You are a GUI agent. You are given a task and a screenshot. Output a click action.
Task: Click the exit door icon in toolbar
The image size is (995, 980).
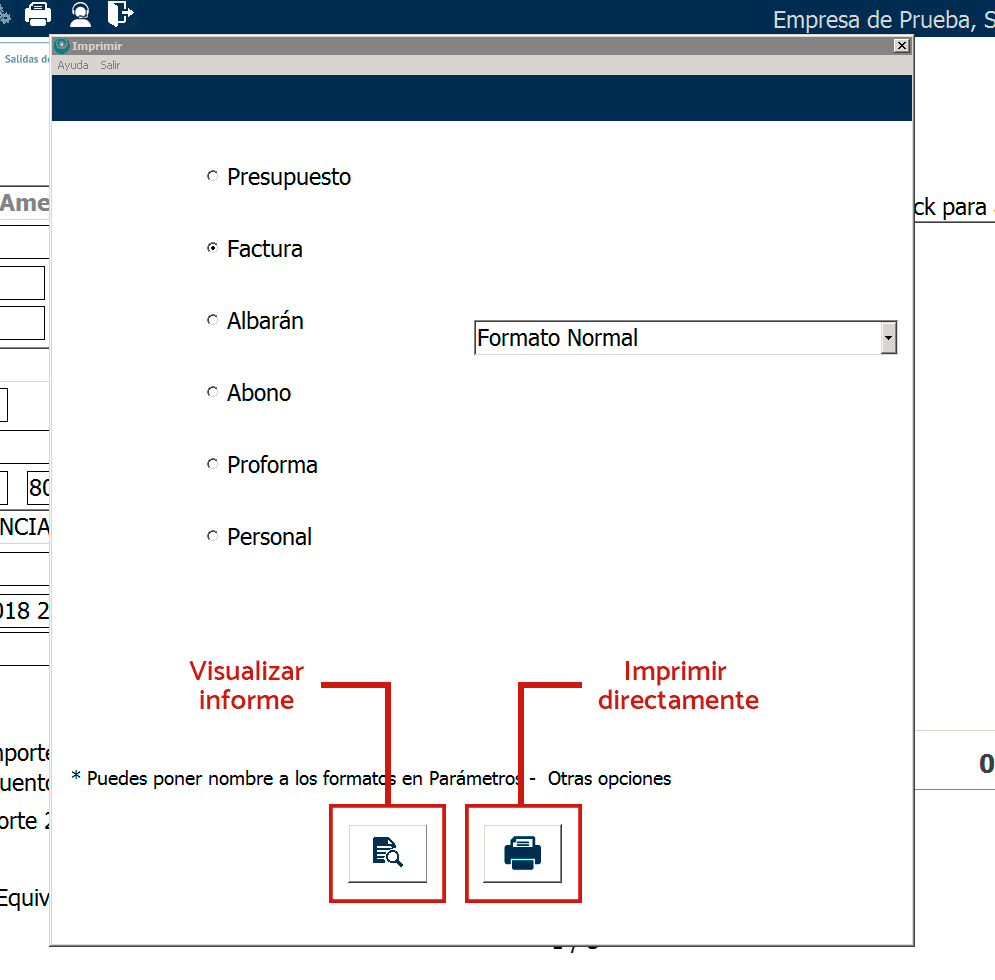120,14
